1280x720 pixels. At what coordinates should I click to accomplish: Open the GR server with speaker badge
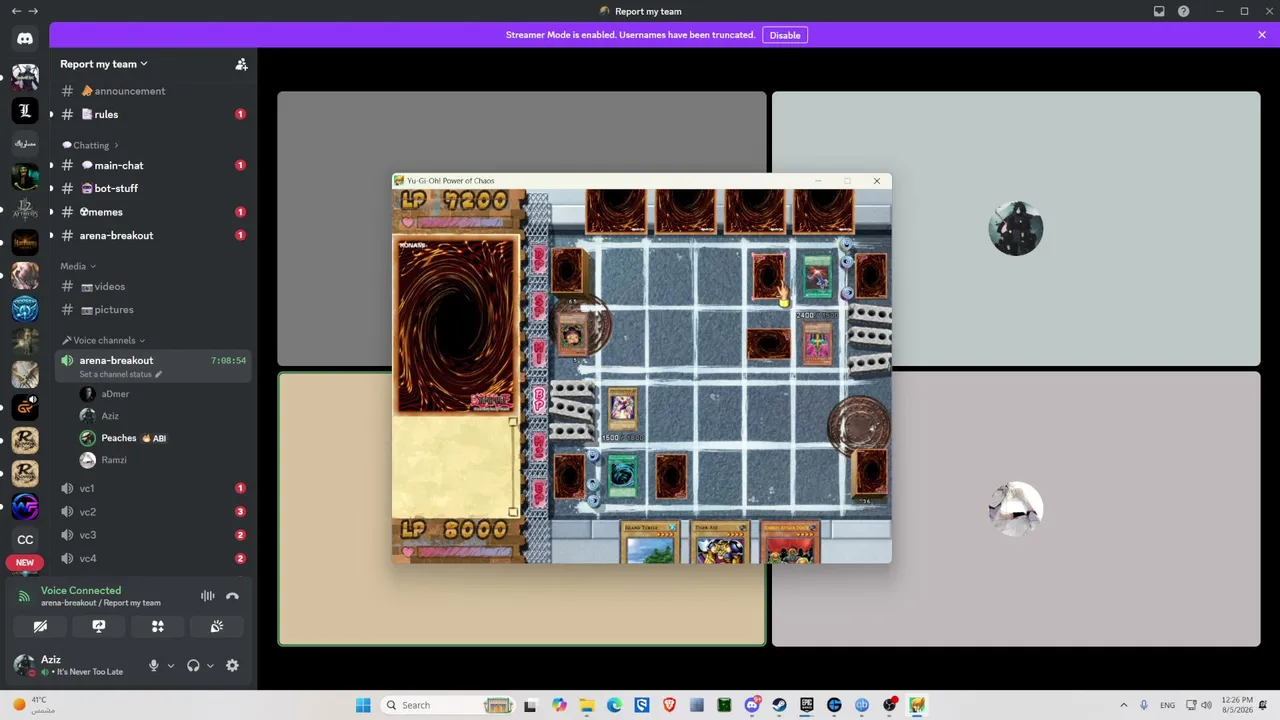[x=25, y=407]
